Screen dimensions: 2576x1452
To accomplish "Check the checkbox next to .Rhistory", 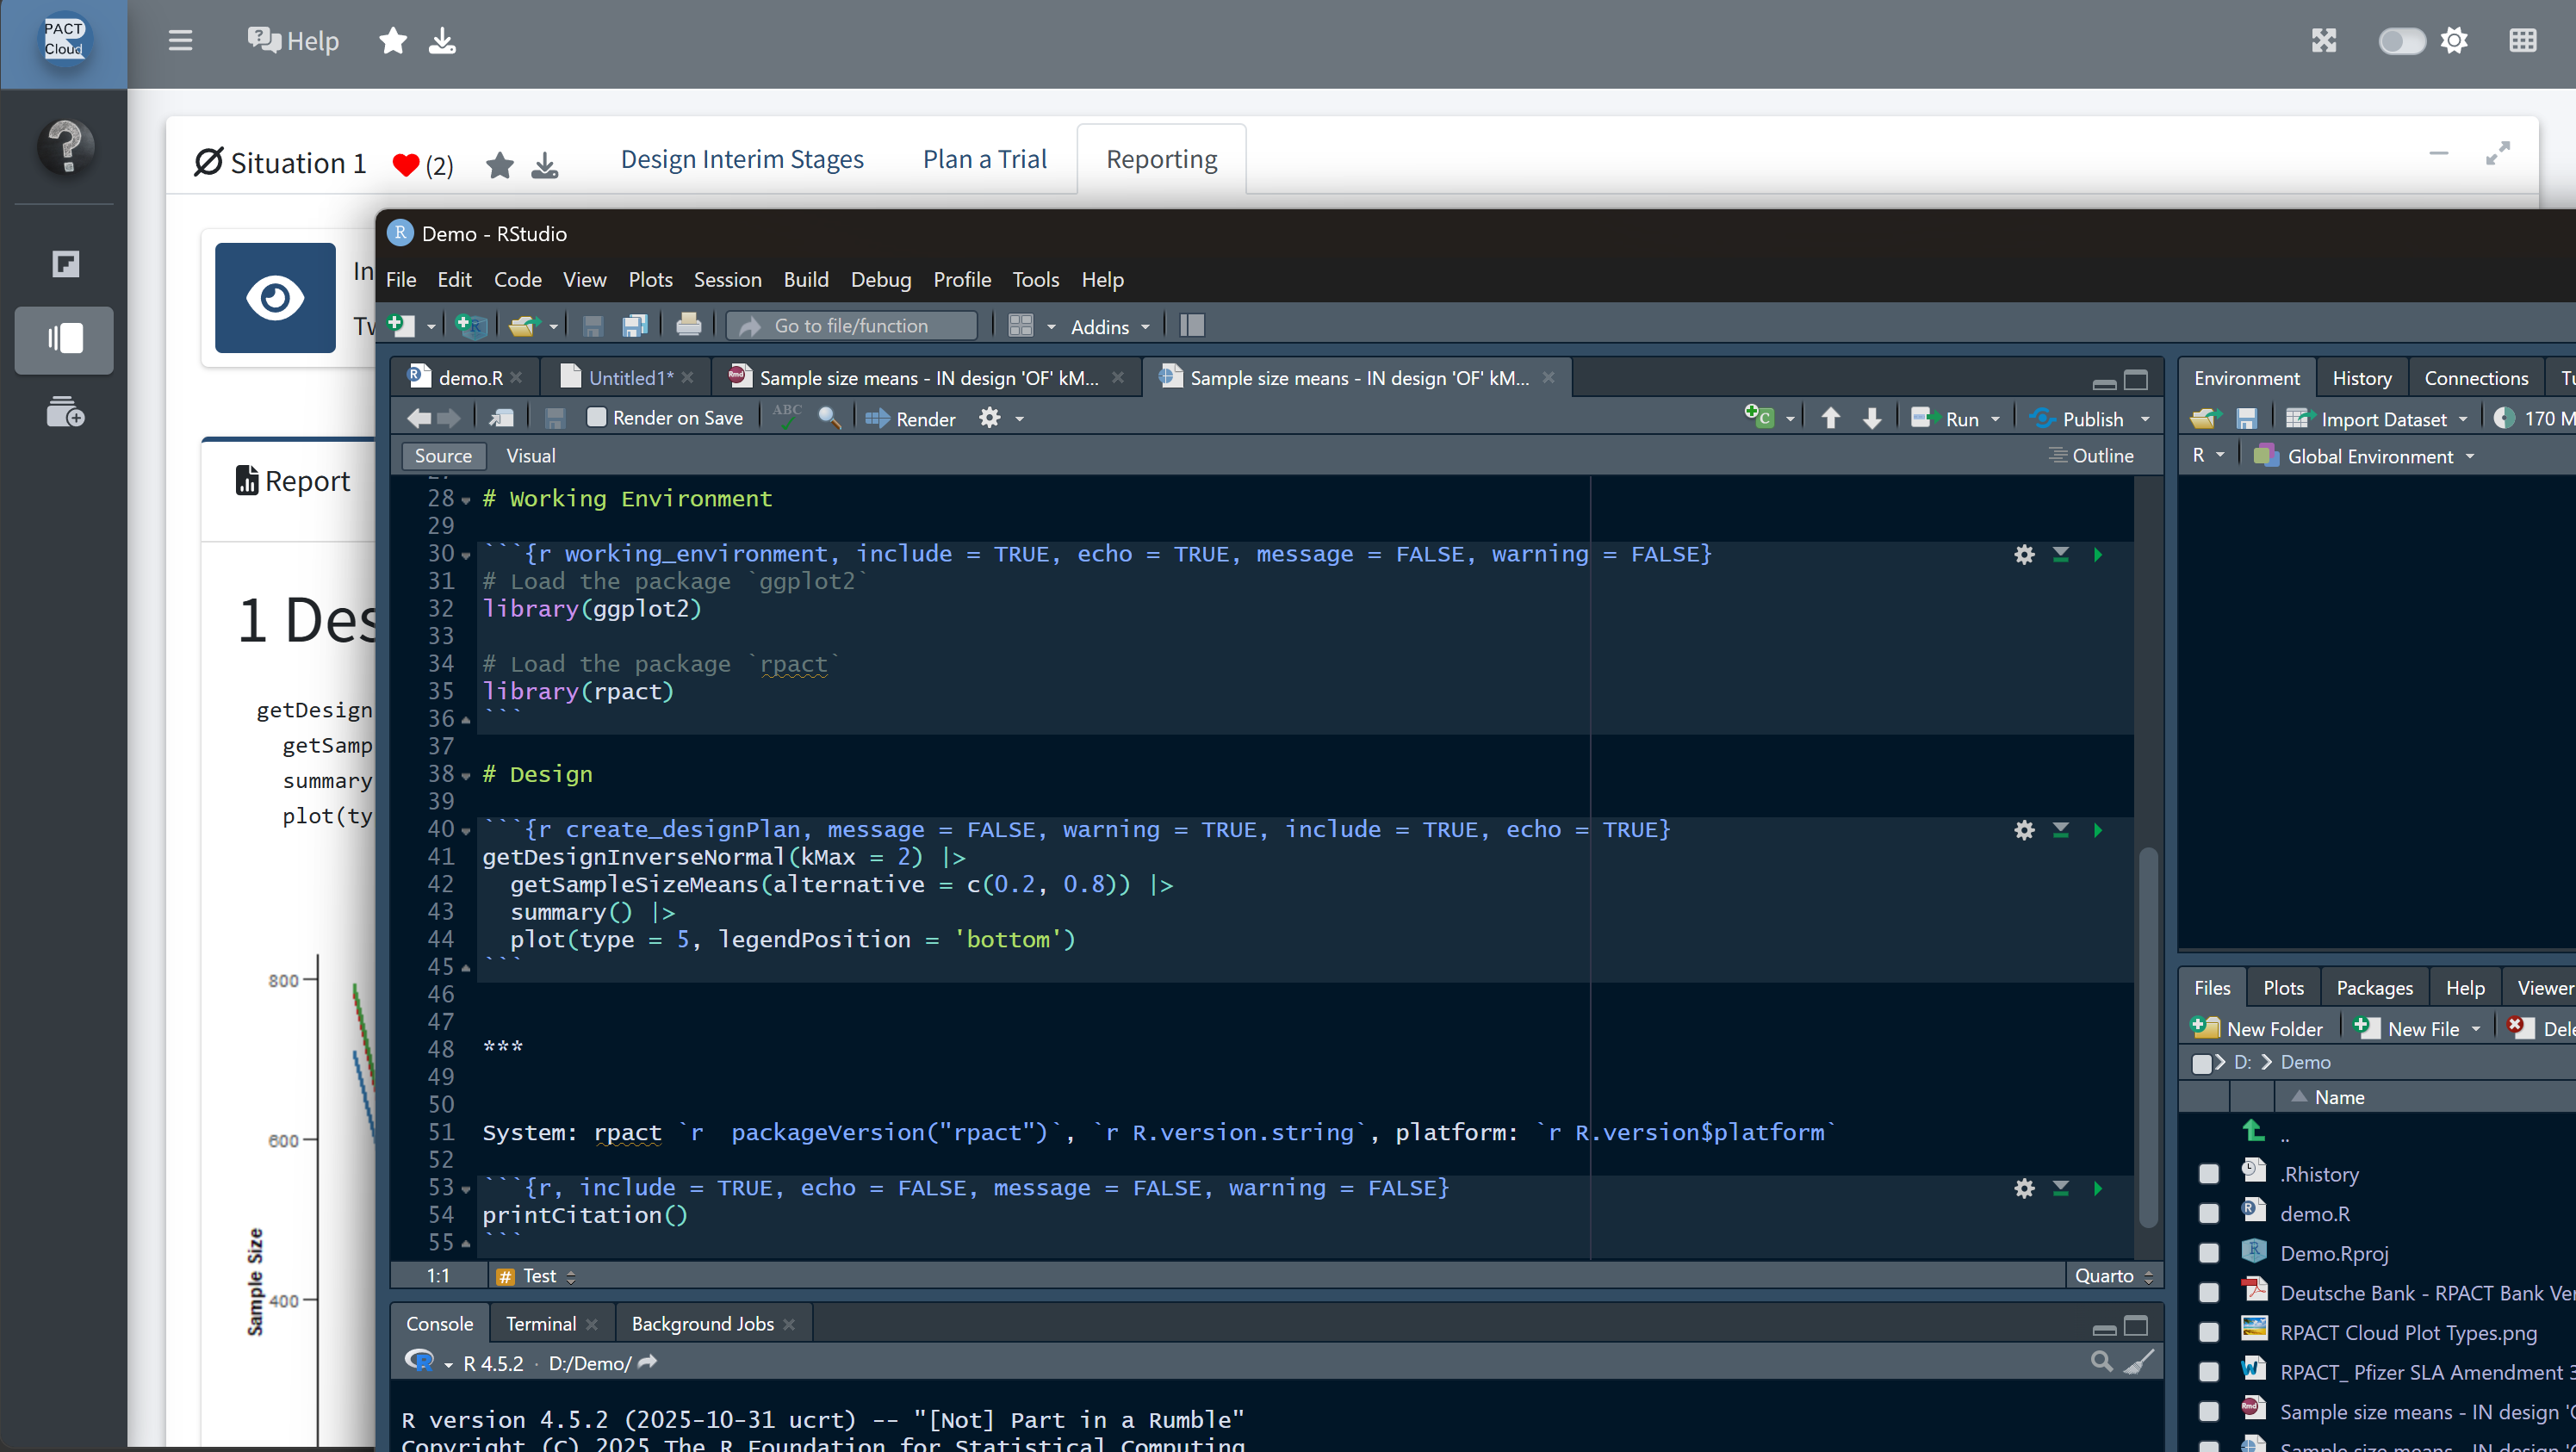I will click(2209, 1174).
